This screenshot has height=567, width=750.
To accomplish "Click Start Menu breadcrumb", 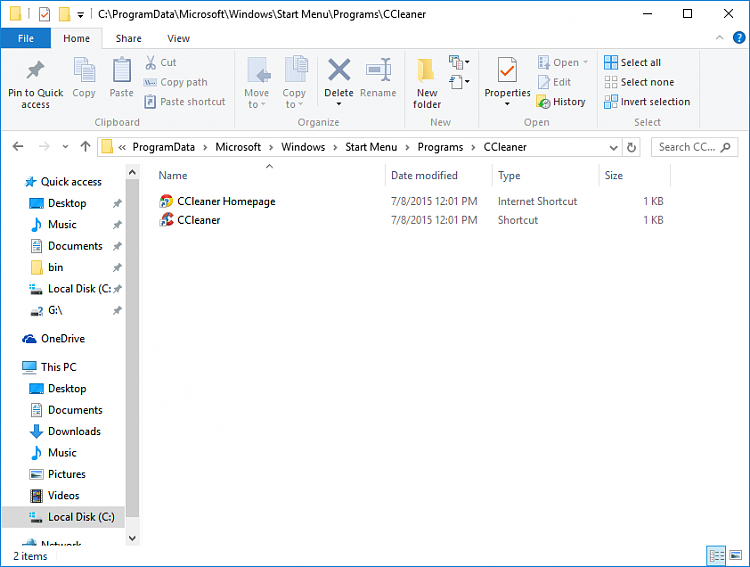I will pos(371,147).
